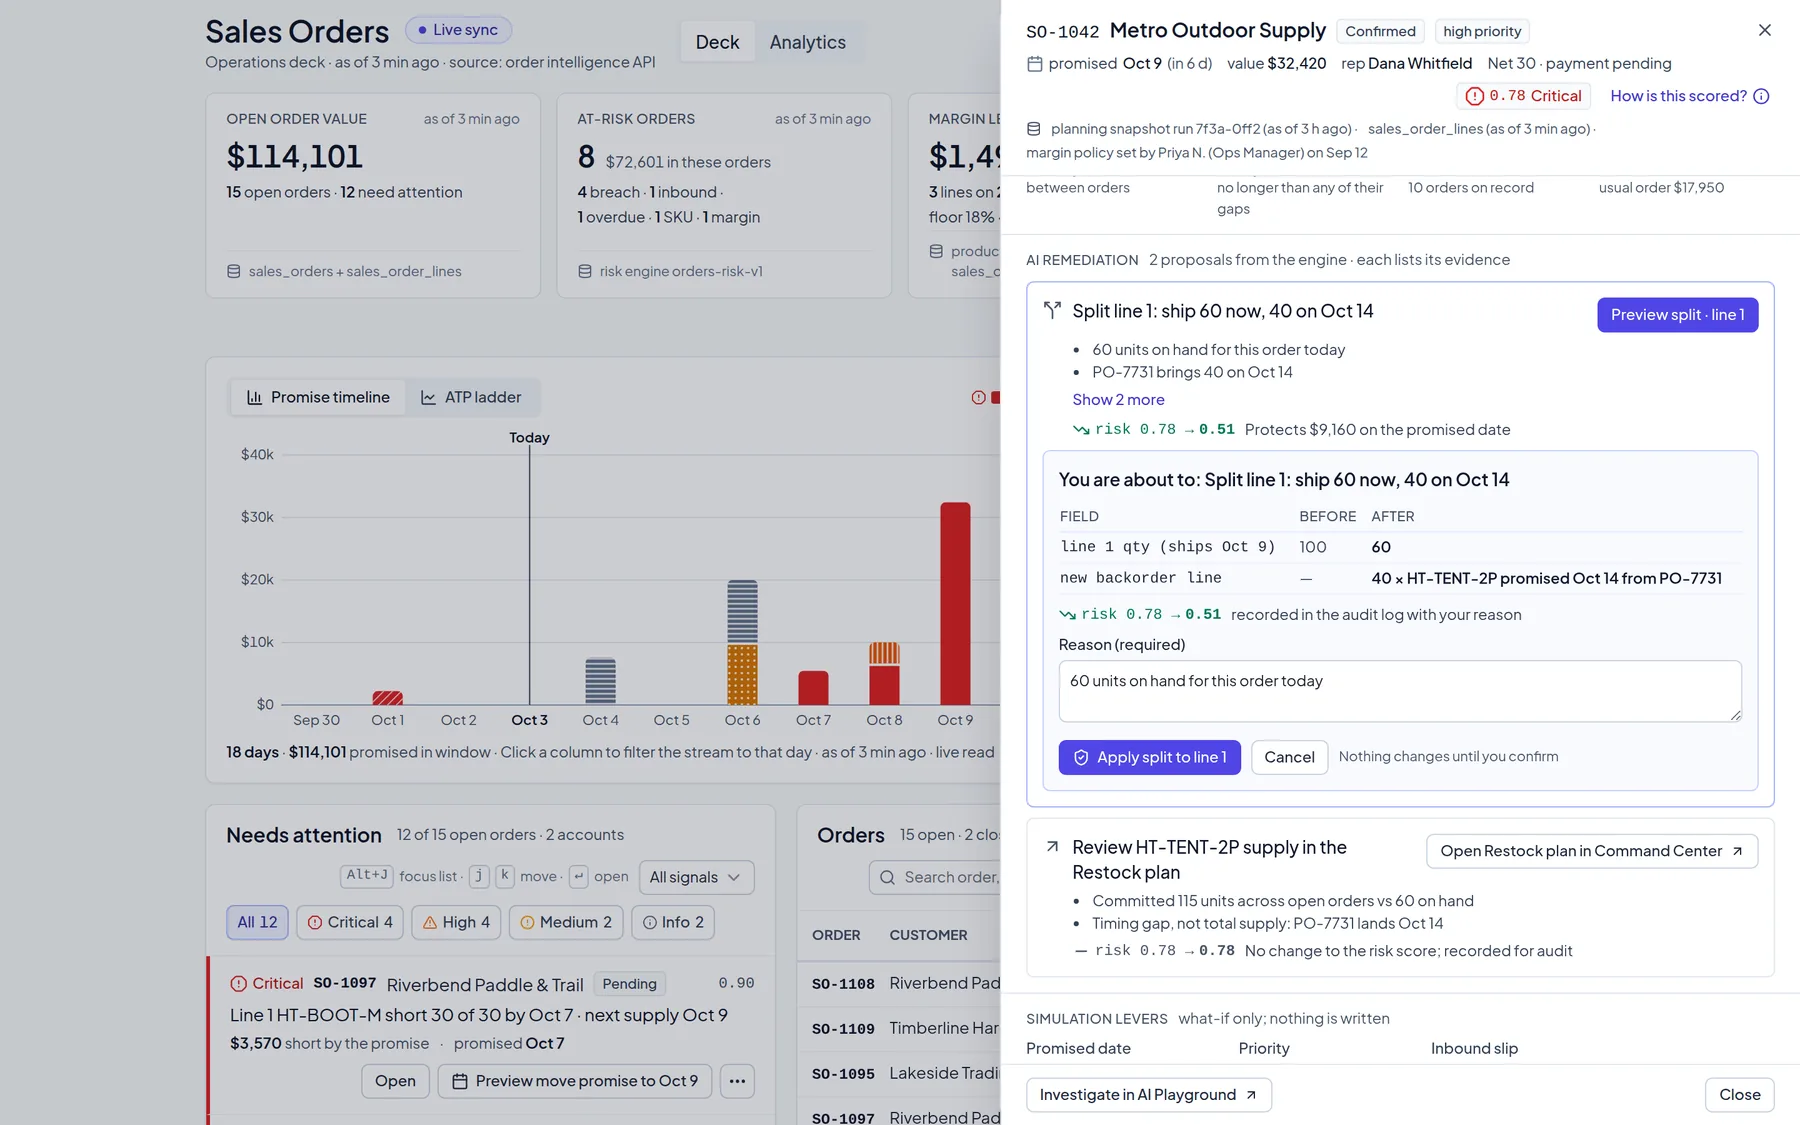Open the All signals dropdown

(696, 877)
